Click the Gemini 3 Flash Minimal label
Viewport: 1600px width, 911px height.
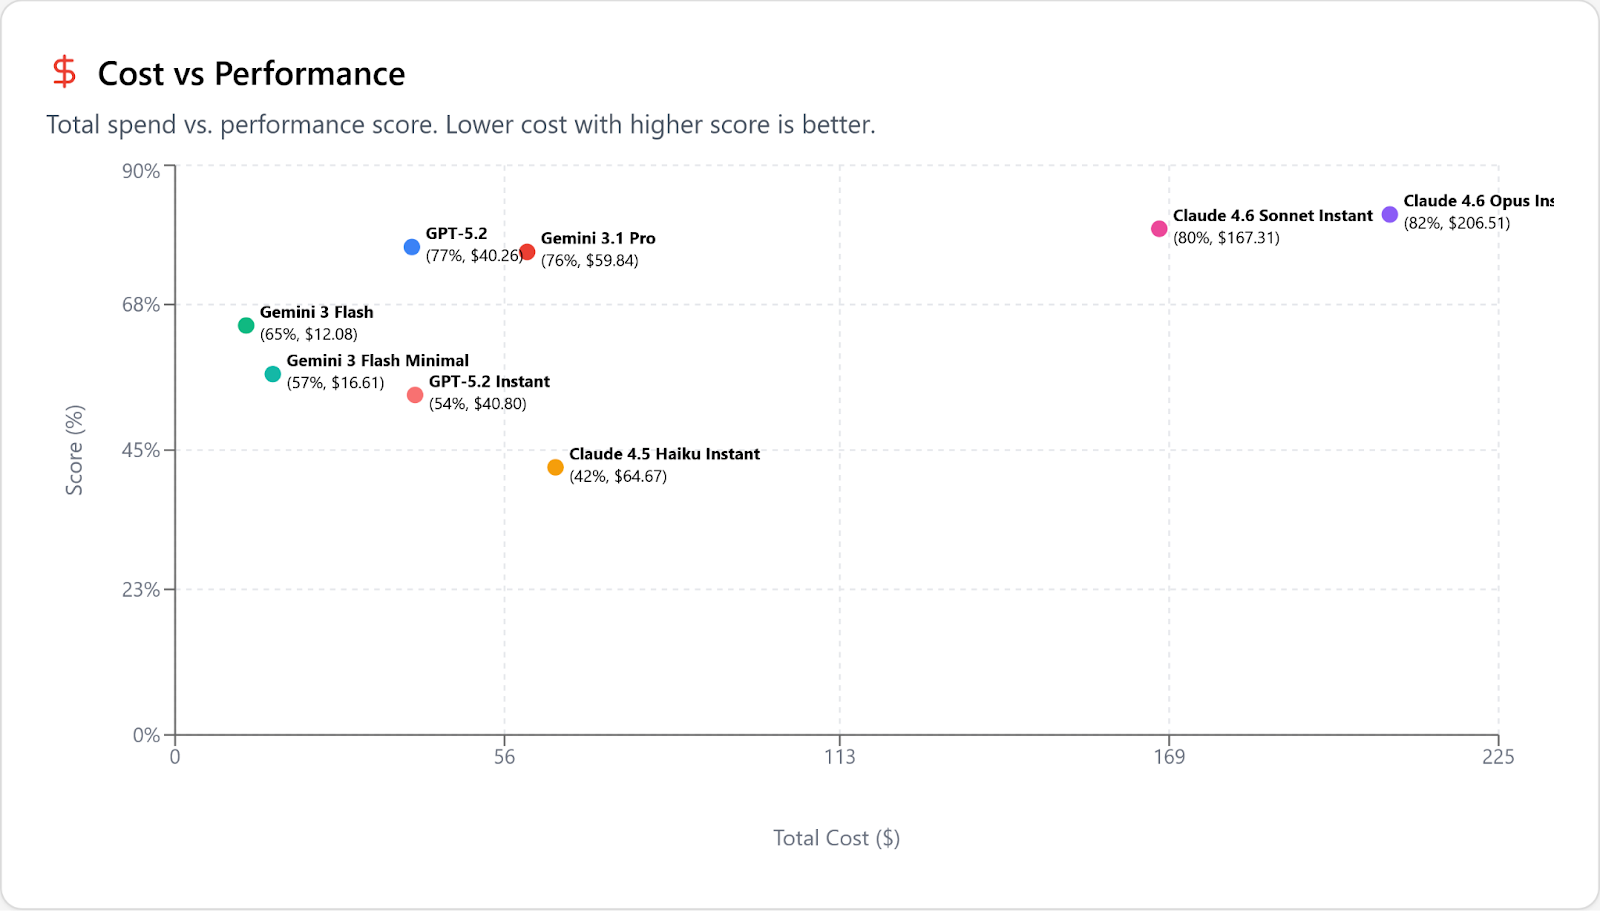[x=377, y=361]
